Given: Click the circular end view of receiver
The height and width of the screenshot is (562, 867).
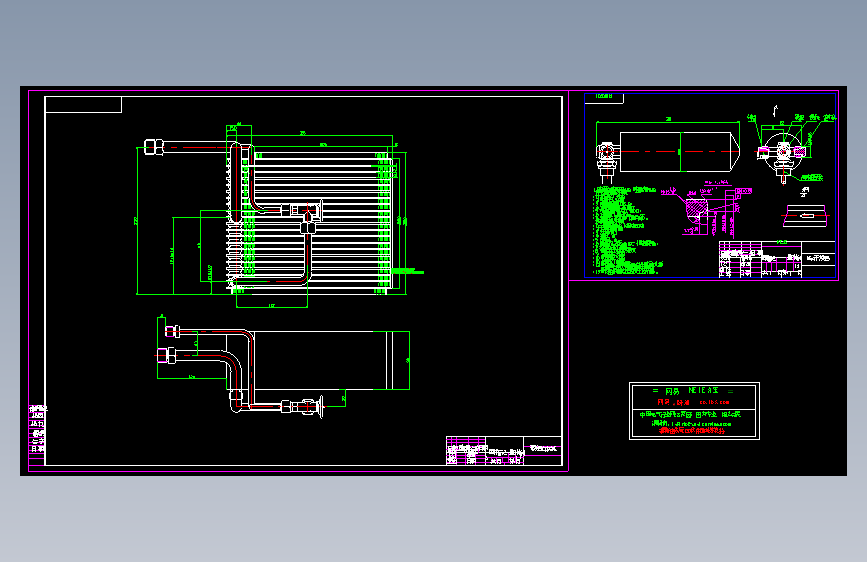Looking at the screenshot, I should (x=782, y=151).
